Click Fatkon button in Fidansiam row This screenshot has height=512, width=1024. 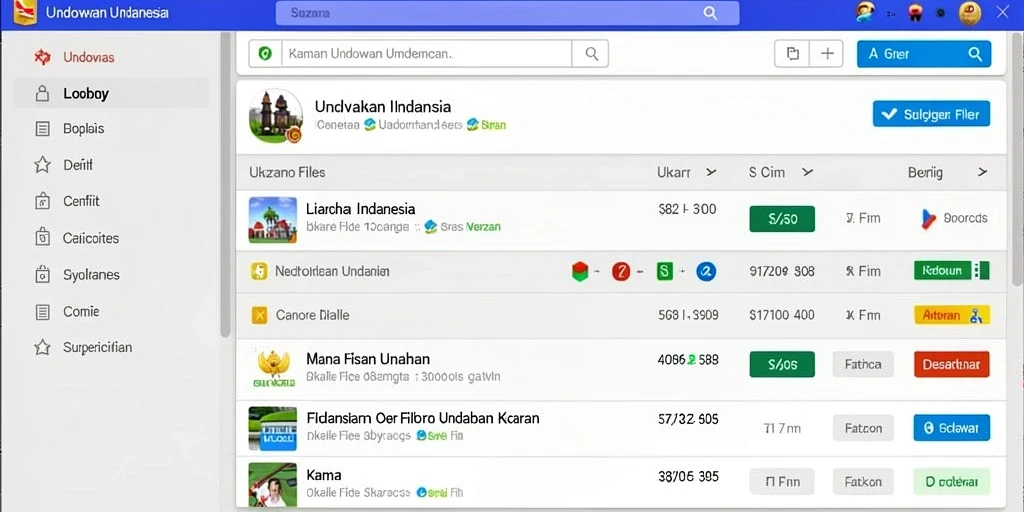[863, 428]
